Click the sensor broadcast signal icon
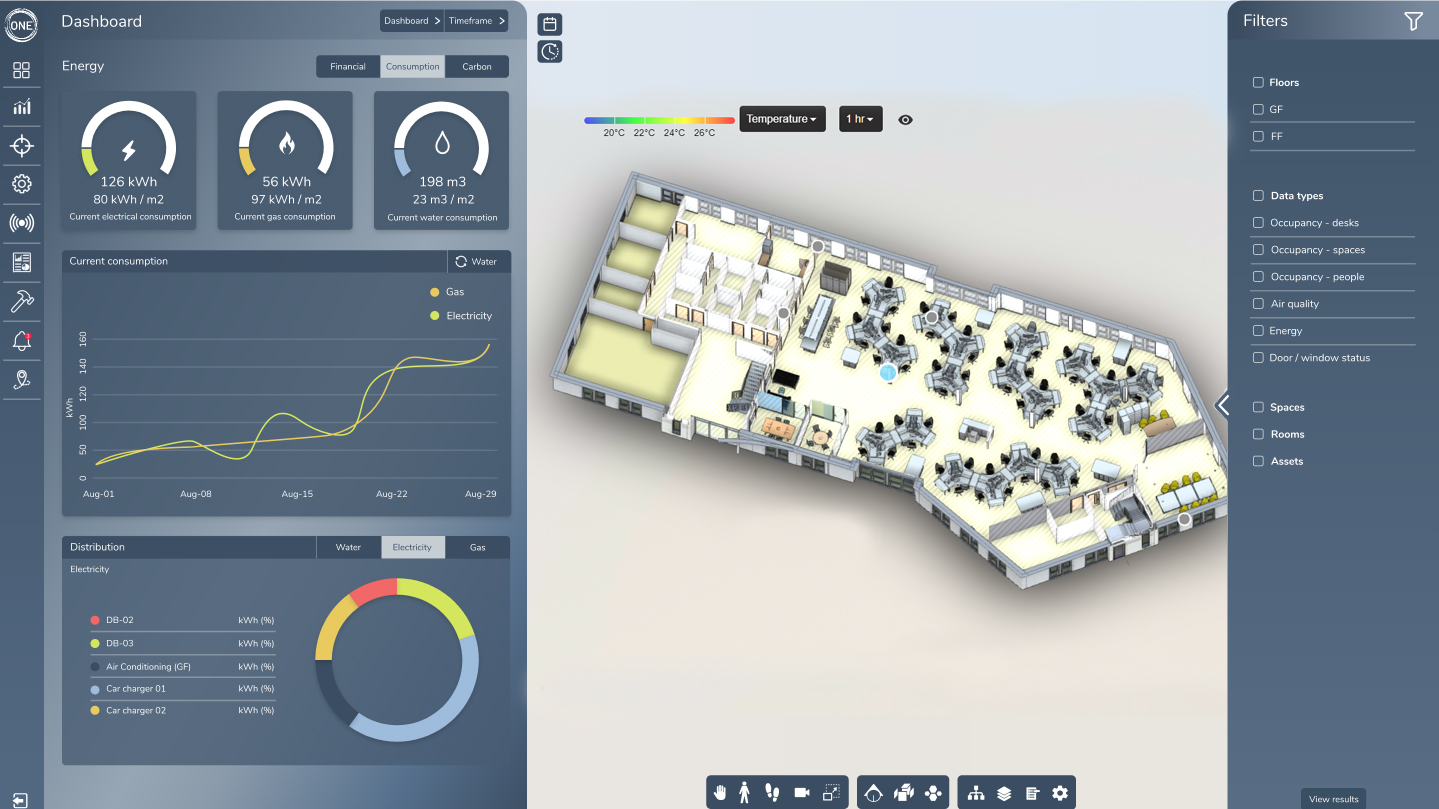Viewport: 1439px width, 809px height. click(21, 223)
